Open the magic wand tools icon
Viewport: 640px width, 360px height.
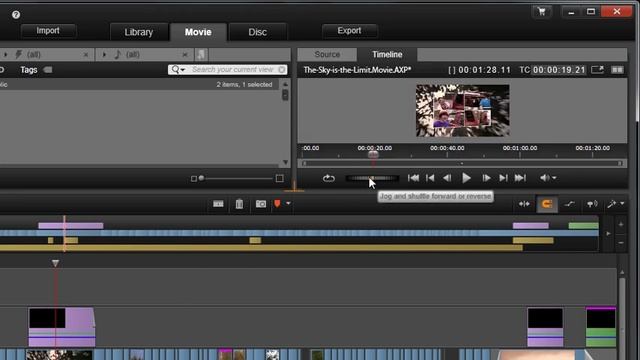[611, 204]
